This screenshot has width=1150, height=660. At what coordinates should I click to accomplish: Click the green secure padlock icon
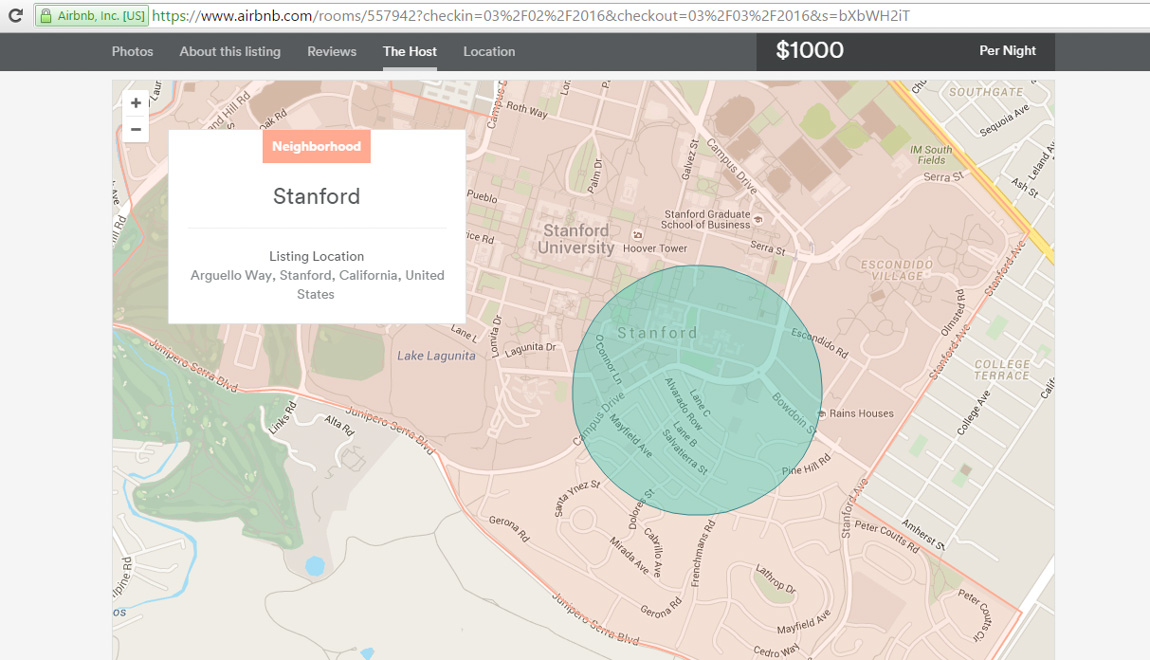click(45, 16)
